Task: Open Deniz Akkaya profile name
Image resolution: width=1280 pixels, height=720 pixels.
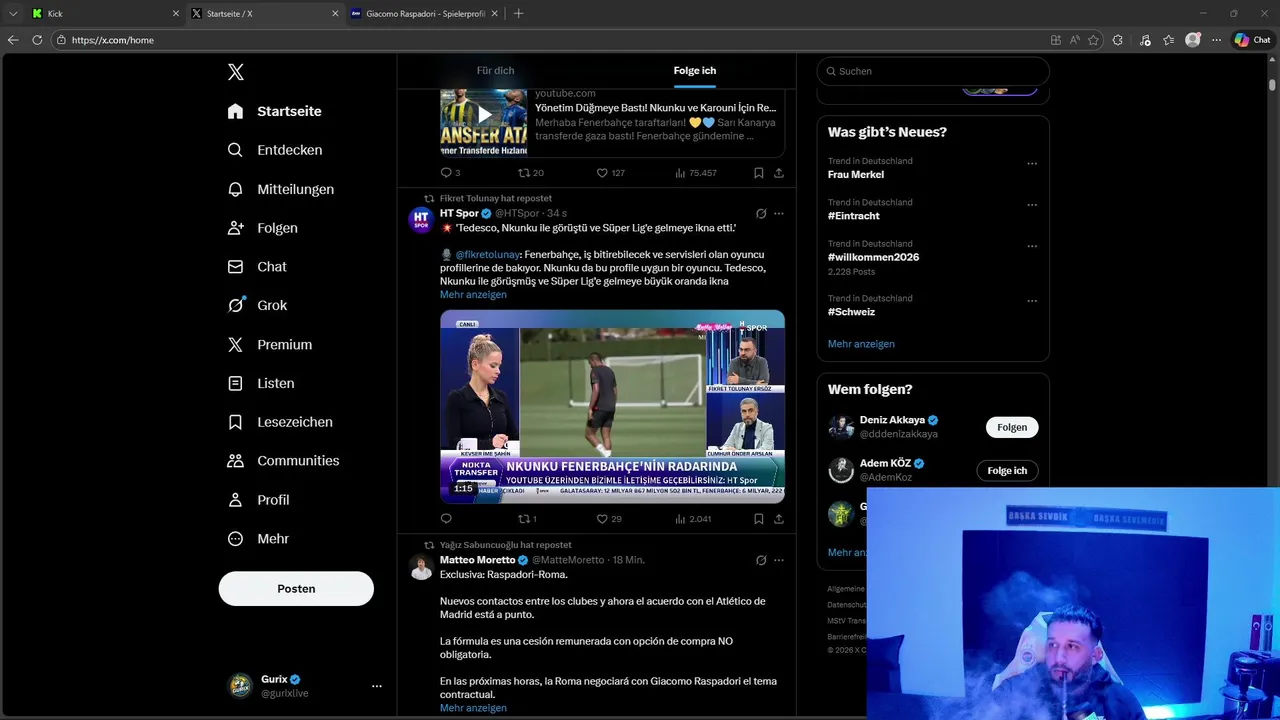Action: 892,420
